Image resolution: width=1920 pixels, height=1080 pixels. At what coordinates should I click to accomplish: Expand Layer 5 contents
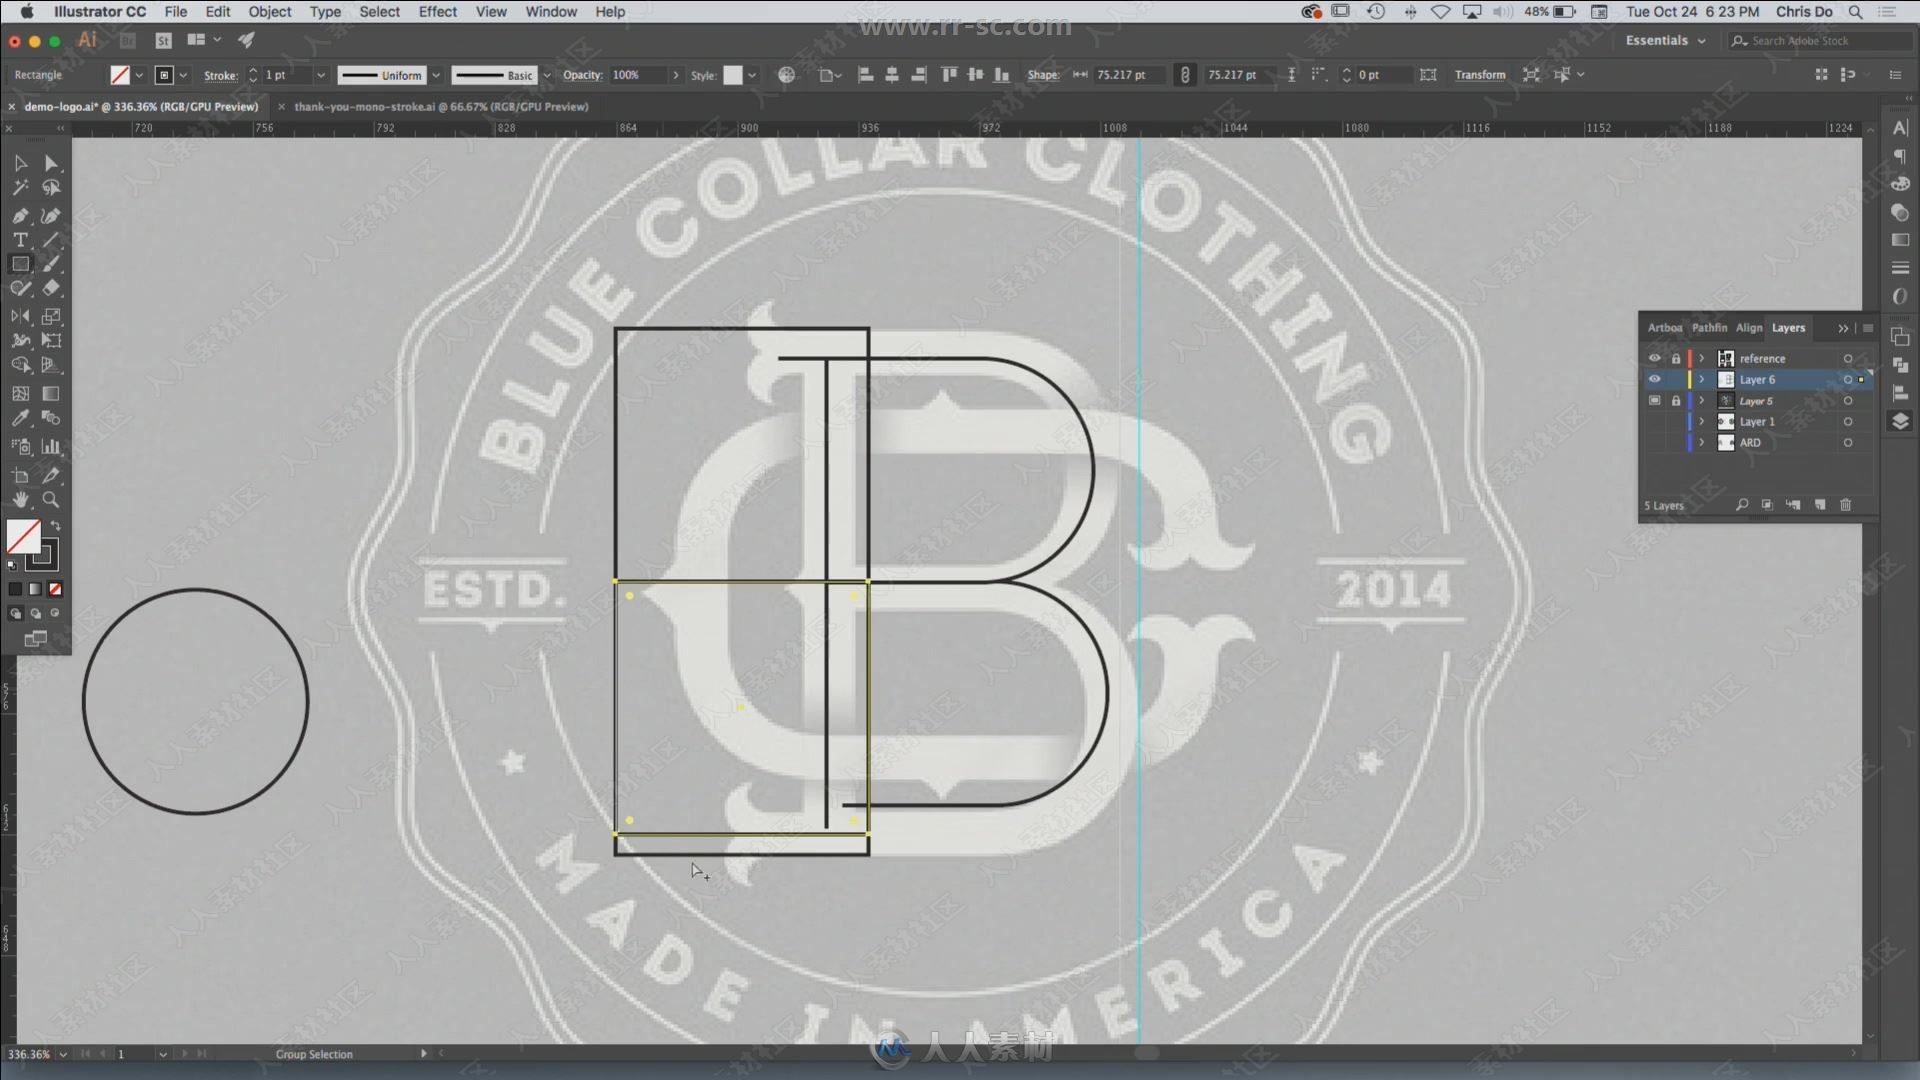tap(1702, 400)
